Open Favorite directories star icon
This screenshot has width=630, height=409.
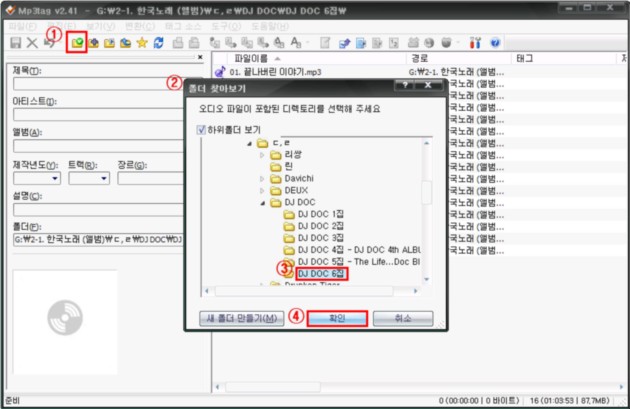[142, 43]
